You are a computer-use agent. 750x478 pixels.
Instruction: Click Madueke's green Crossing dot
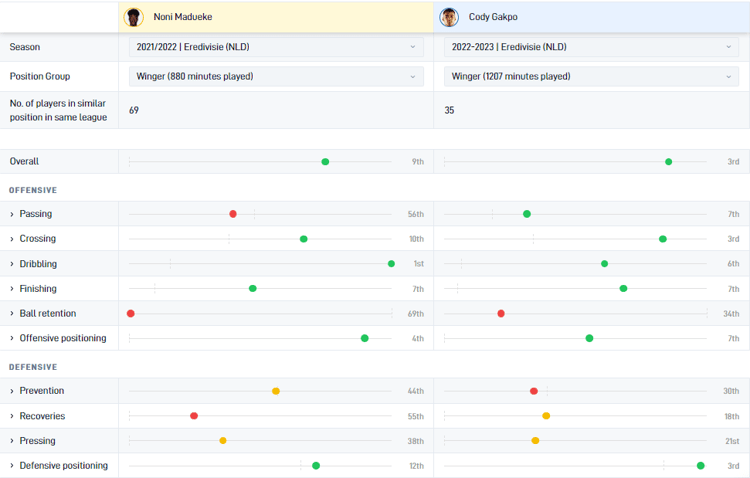(304, 239)
